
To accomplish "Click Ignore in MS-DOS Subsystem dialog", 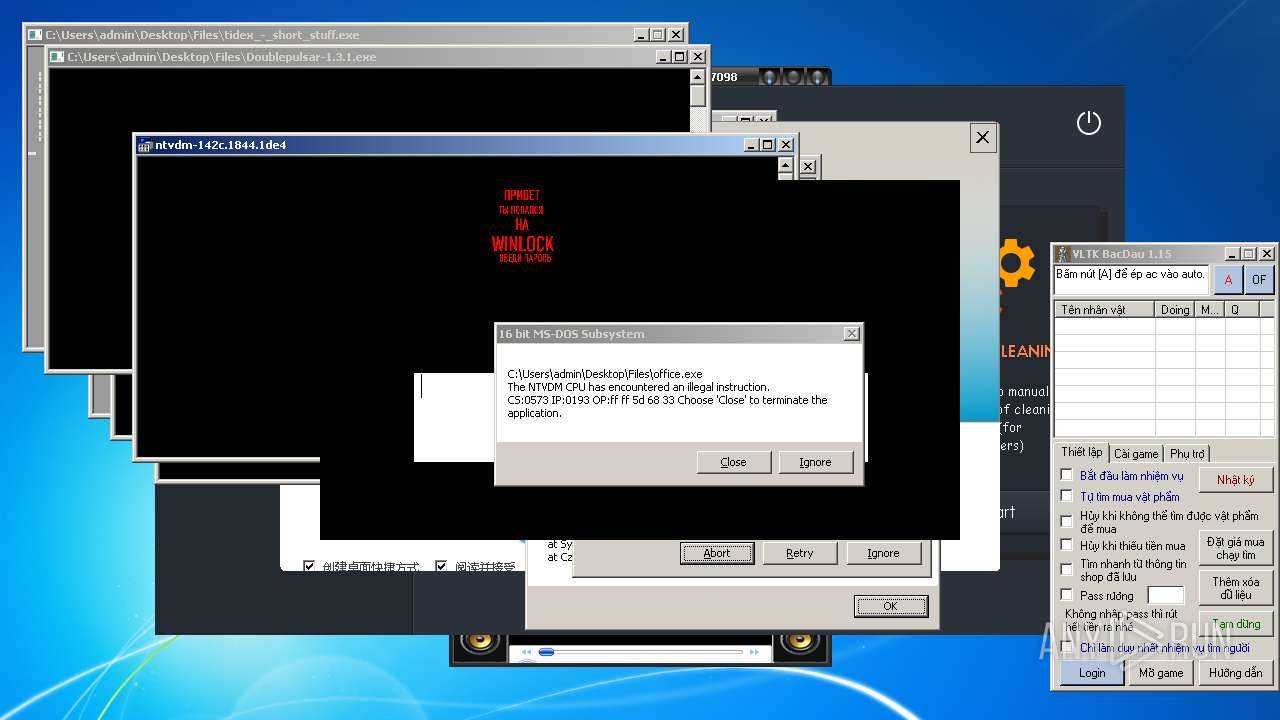I will coord(815,462).
